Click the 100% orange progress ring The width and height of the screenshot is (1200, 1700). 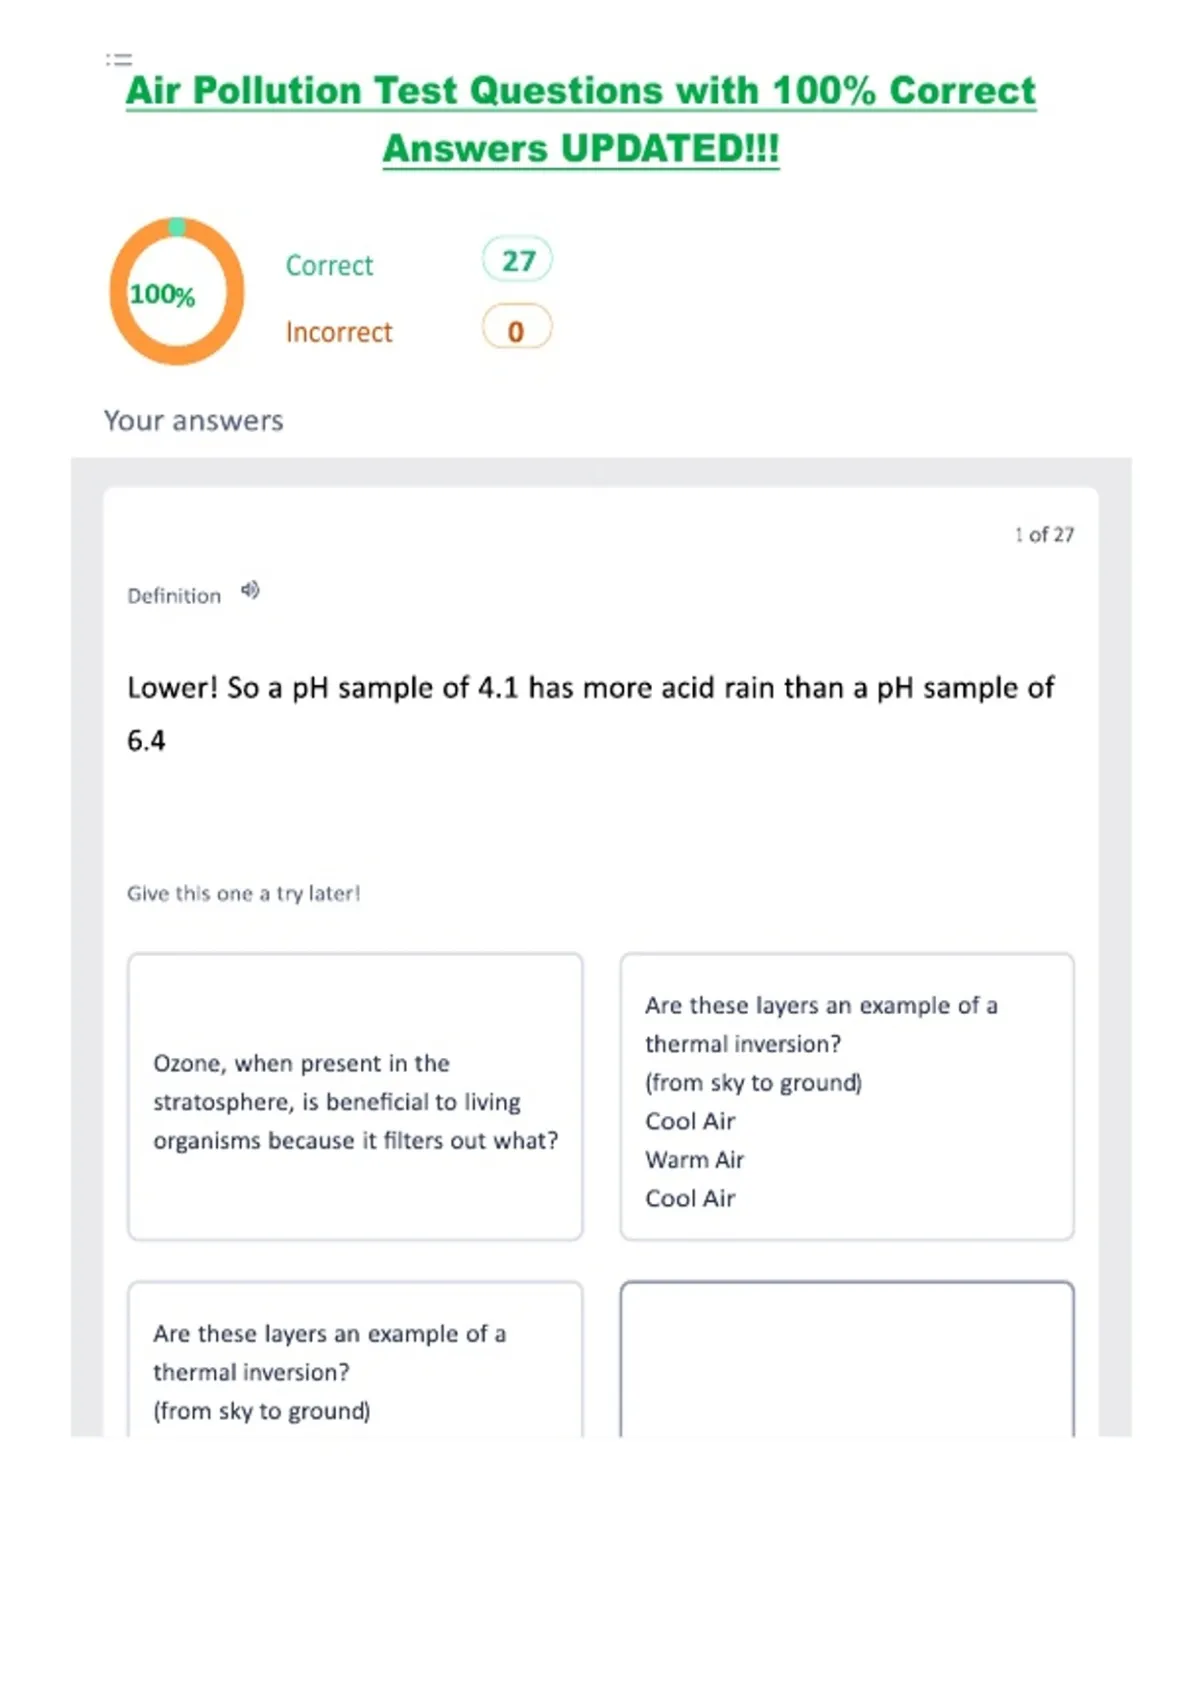coord(177,291)
